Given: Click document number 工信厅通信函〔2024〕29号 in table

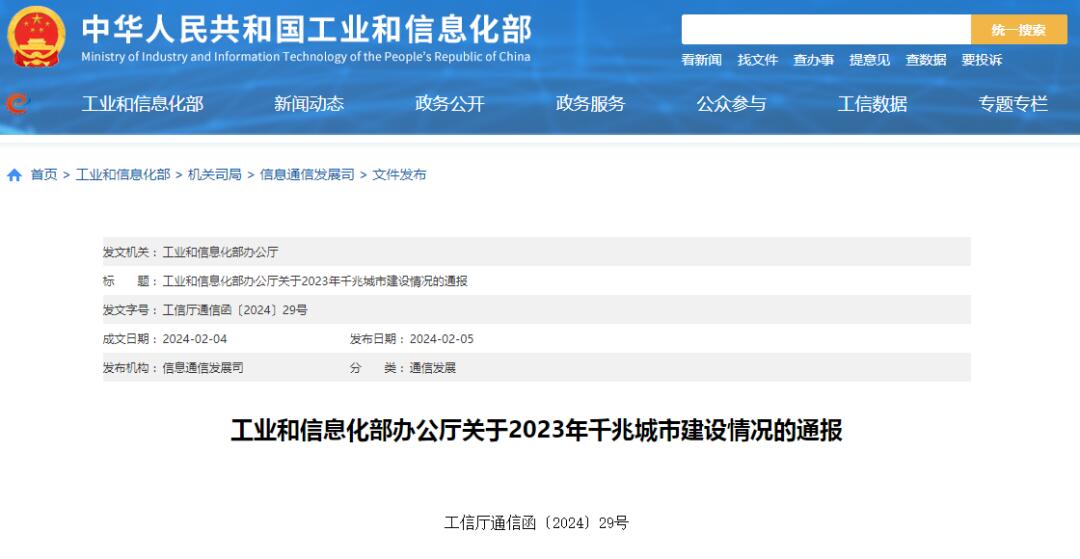Looking at the screenshot, I should pos(235,310).
